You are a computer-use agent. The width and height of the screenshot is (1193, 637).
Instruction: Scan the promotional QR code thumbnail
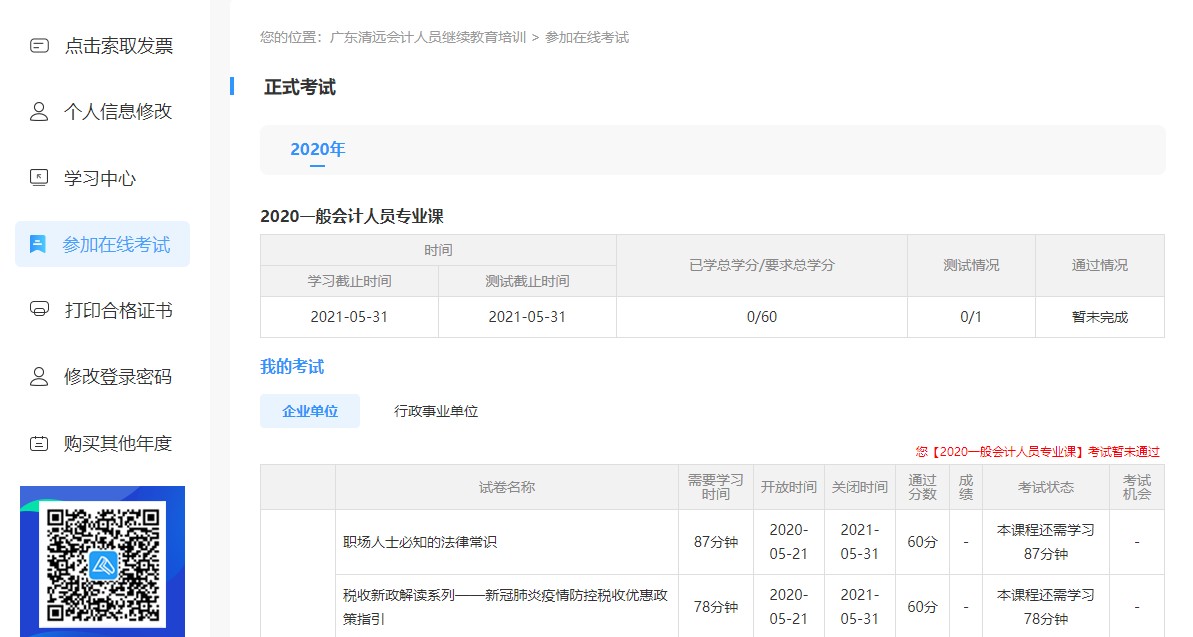pyautogui.click(x=102, y=564)
